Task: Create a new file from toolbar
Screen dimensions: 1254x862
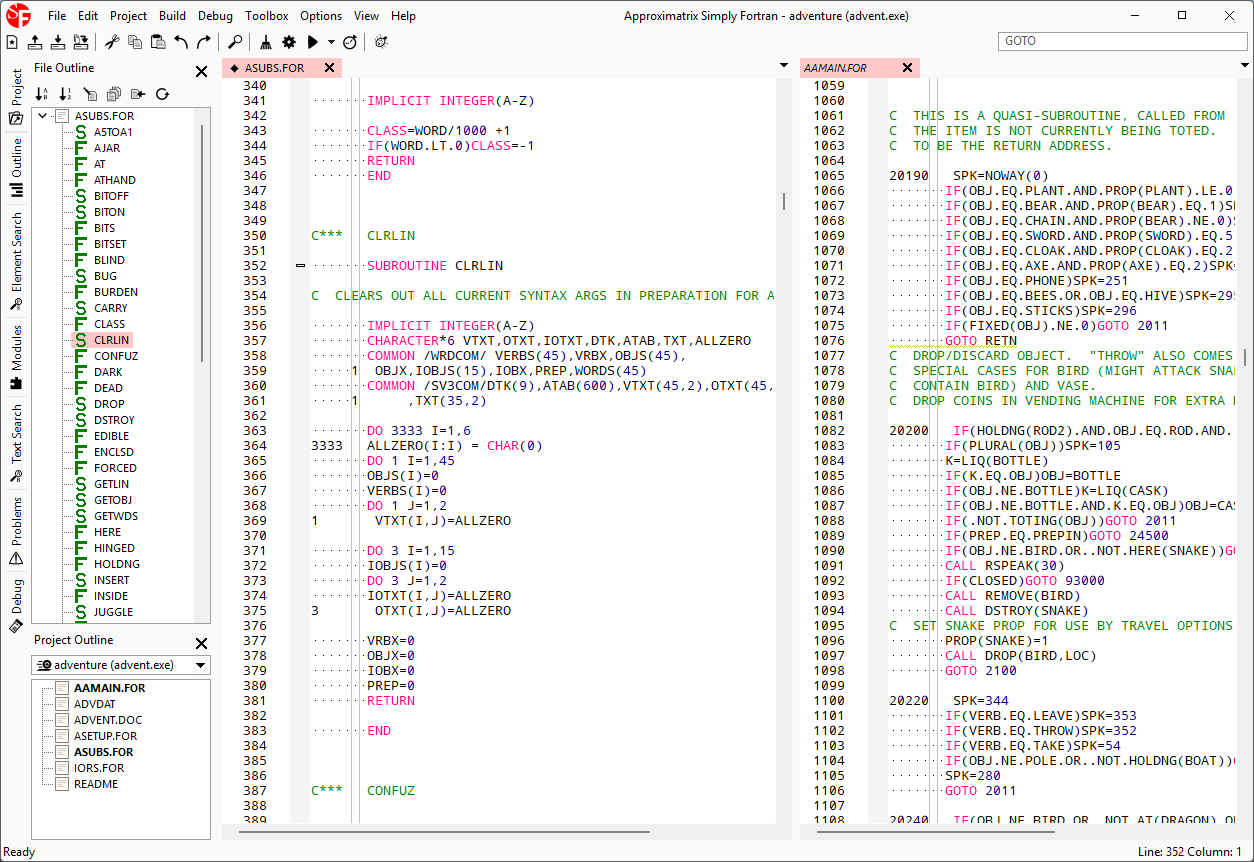Action: click(x=12, y=42)
